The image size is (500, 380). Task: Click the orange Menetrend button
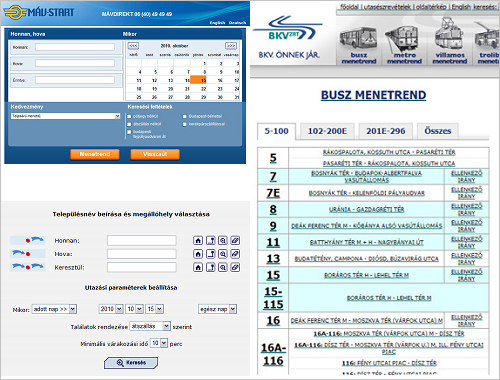point(95,154)
